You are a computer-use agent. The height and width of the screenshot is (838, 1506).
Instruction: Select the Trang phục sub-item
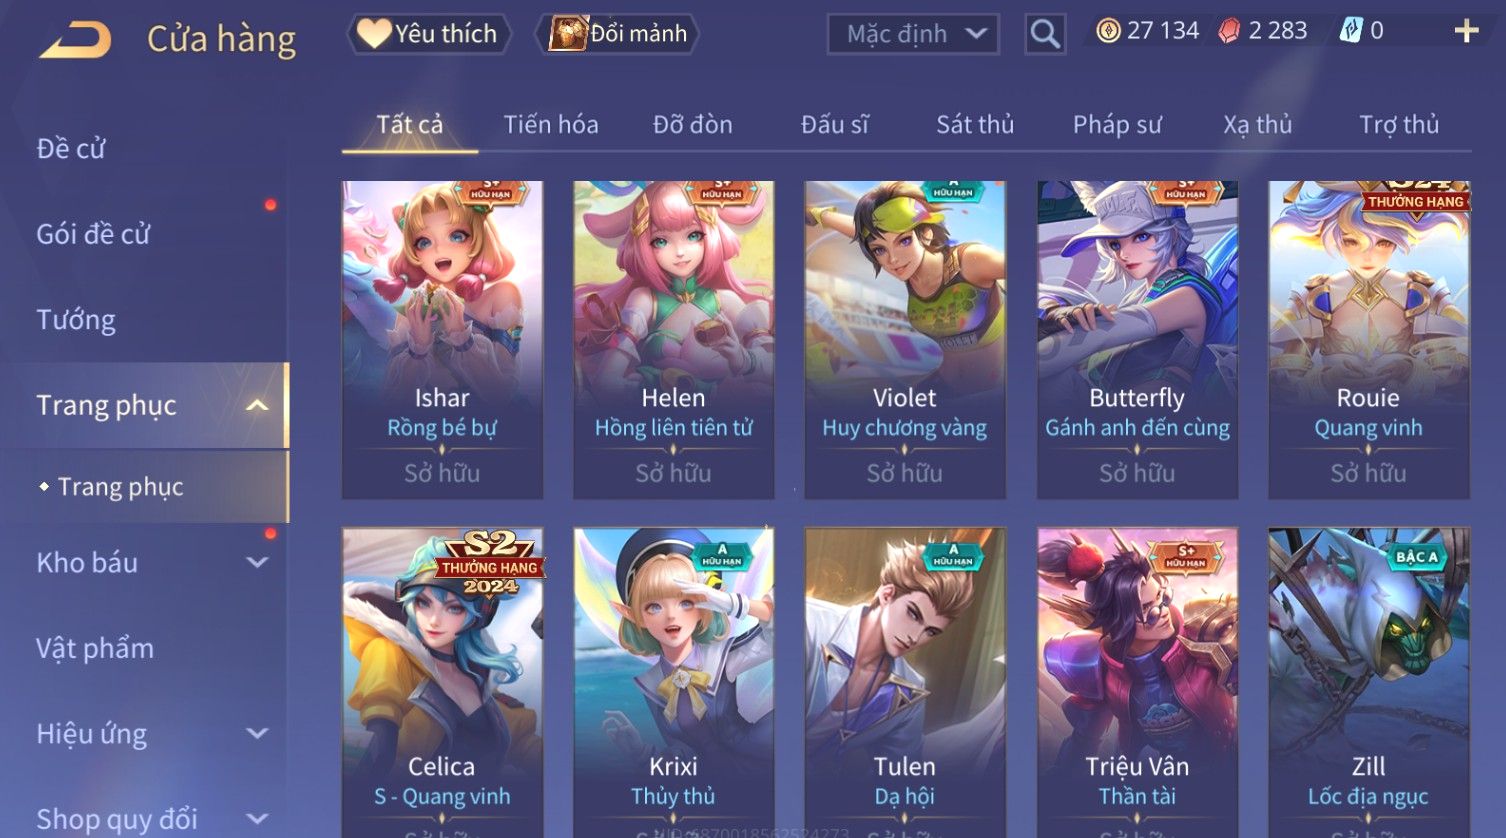(120, 487)
